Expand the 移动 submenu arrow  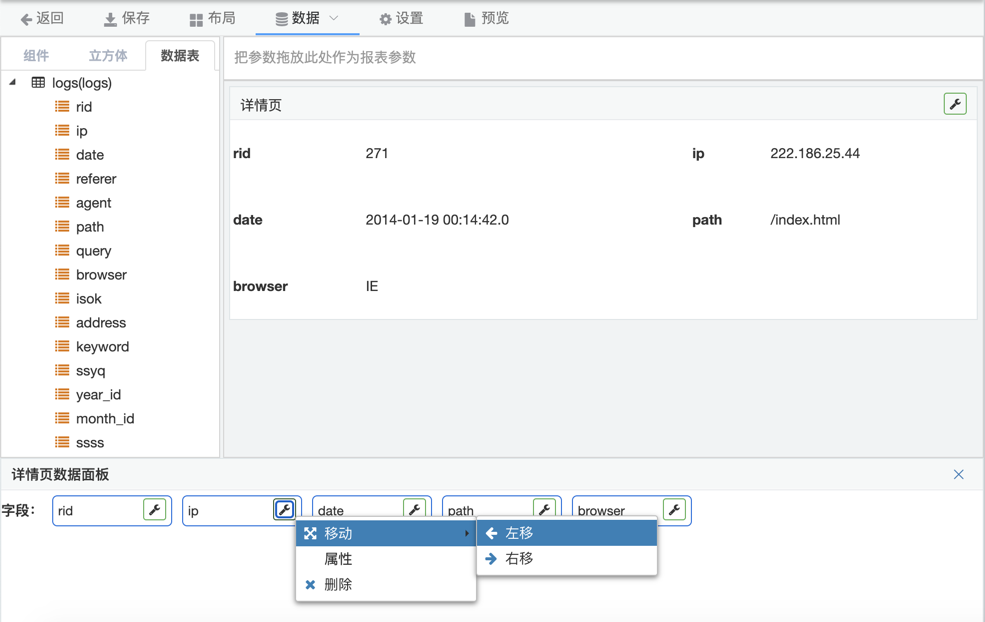466,534
